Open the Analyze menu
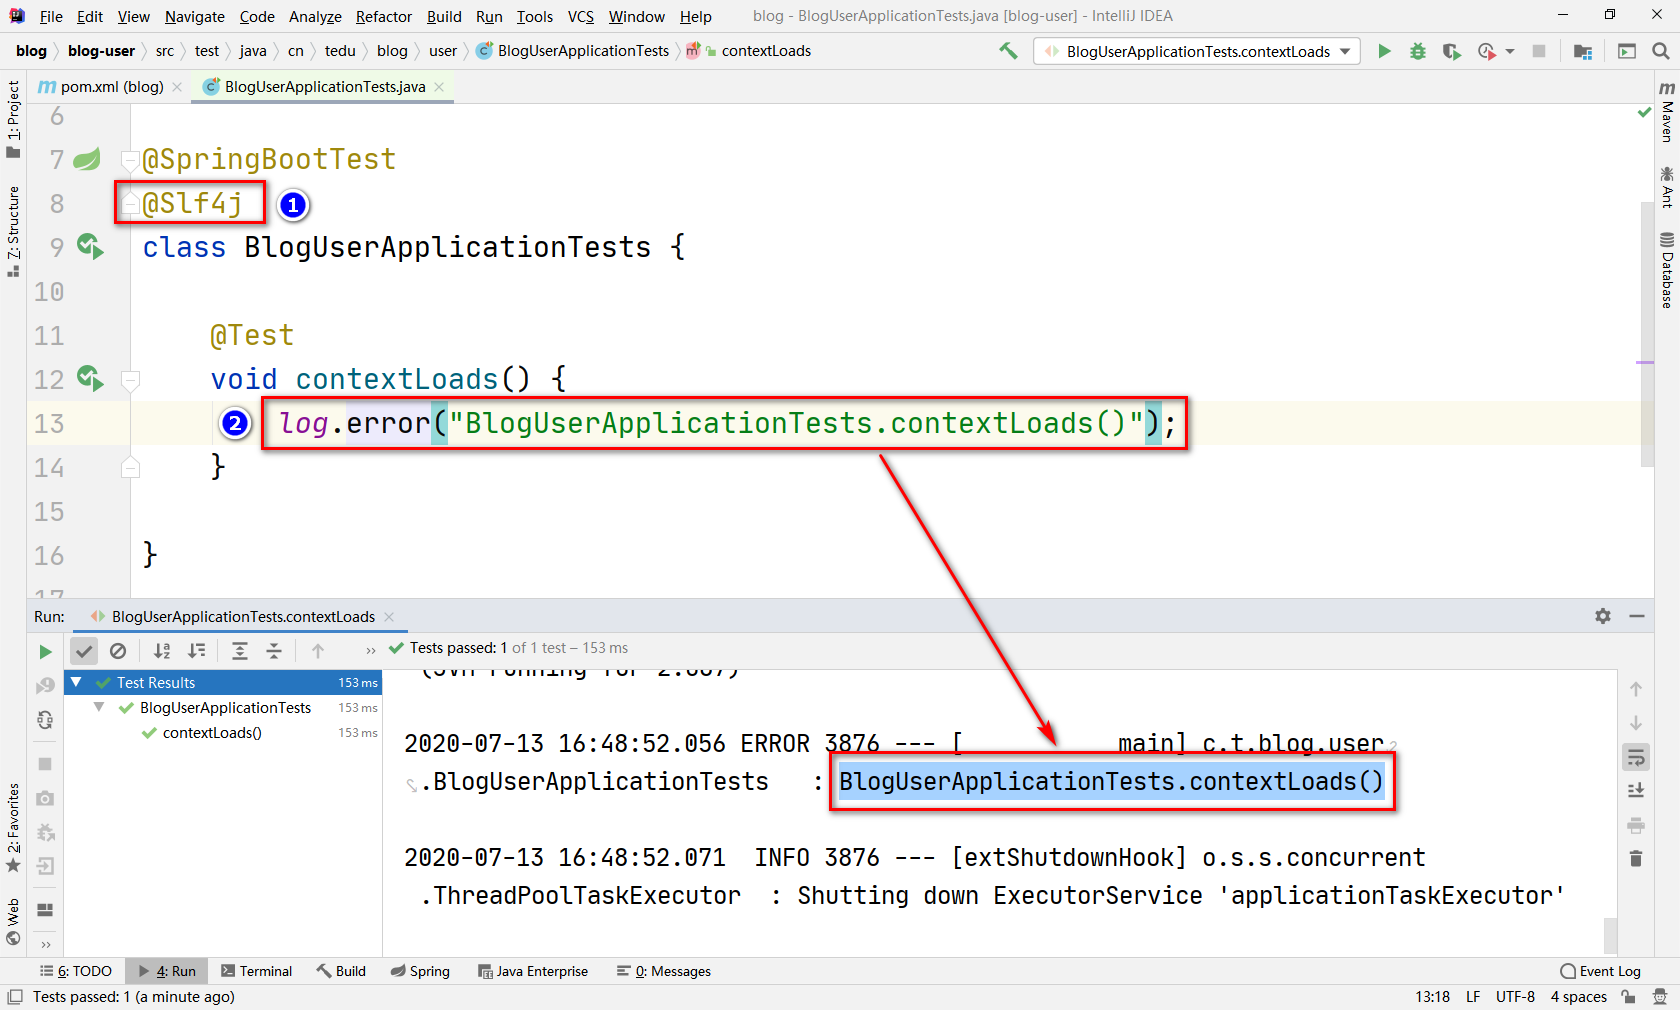Image resolution: width=1680 pixels, height=1010 pixels. click(315, 16)
